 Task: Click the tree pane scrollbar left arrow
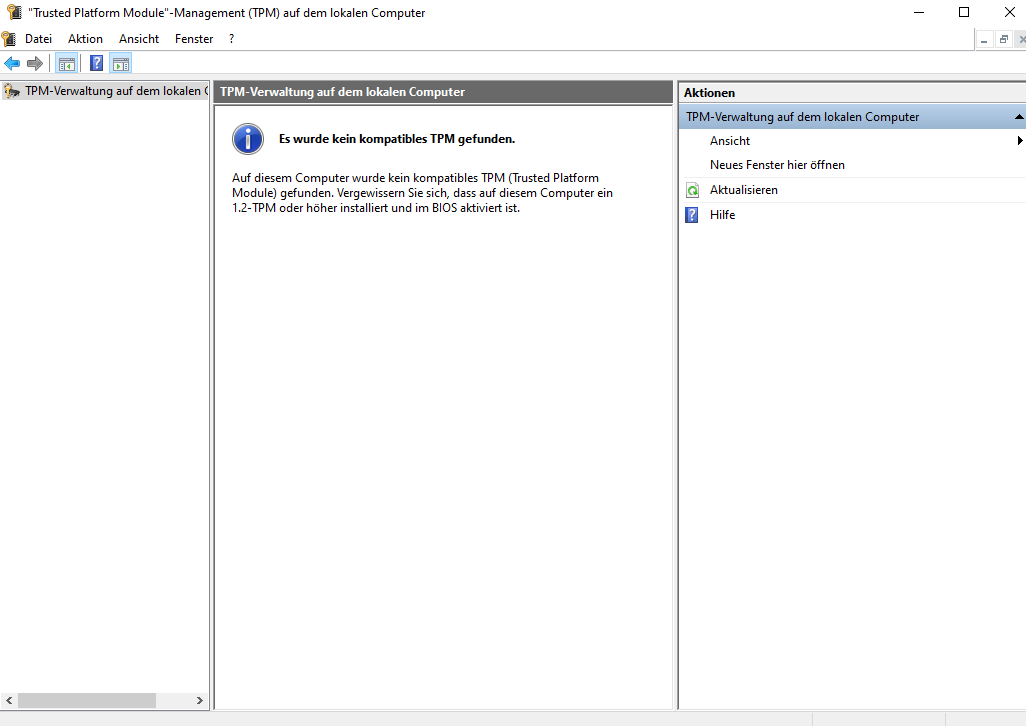click(9, 700)
